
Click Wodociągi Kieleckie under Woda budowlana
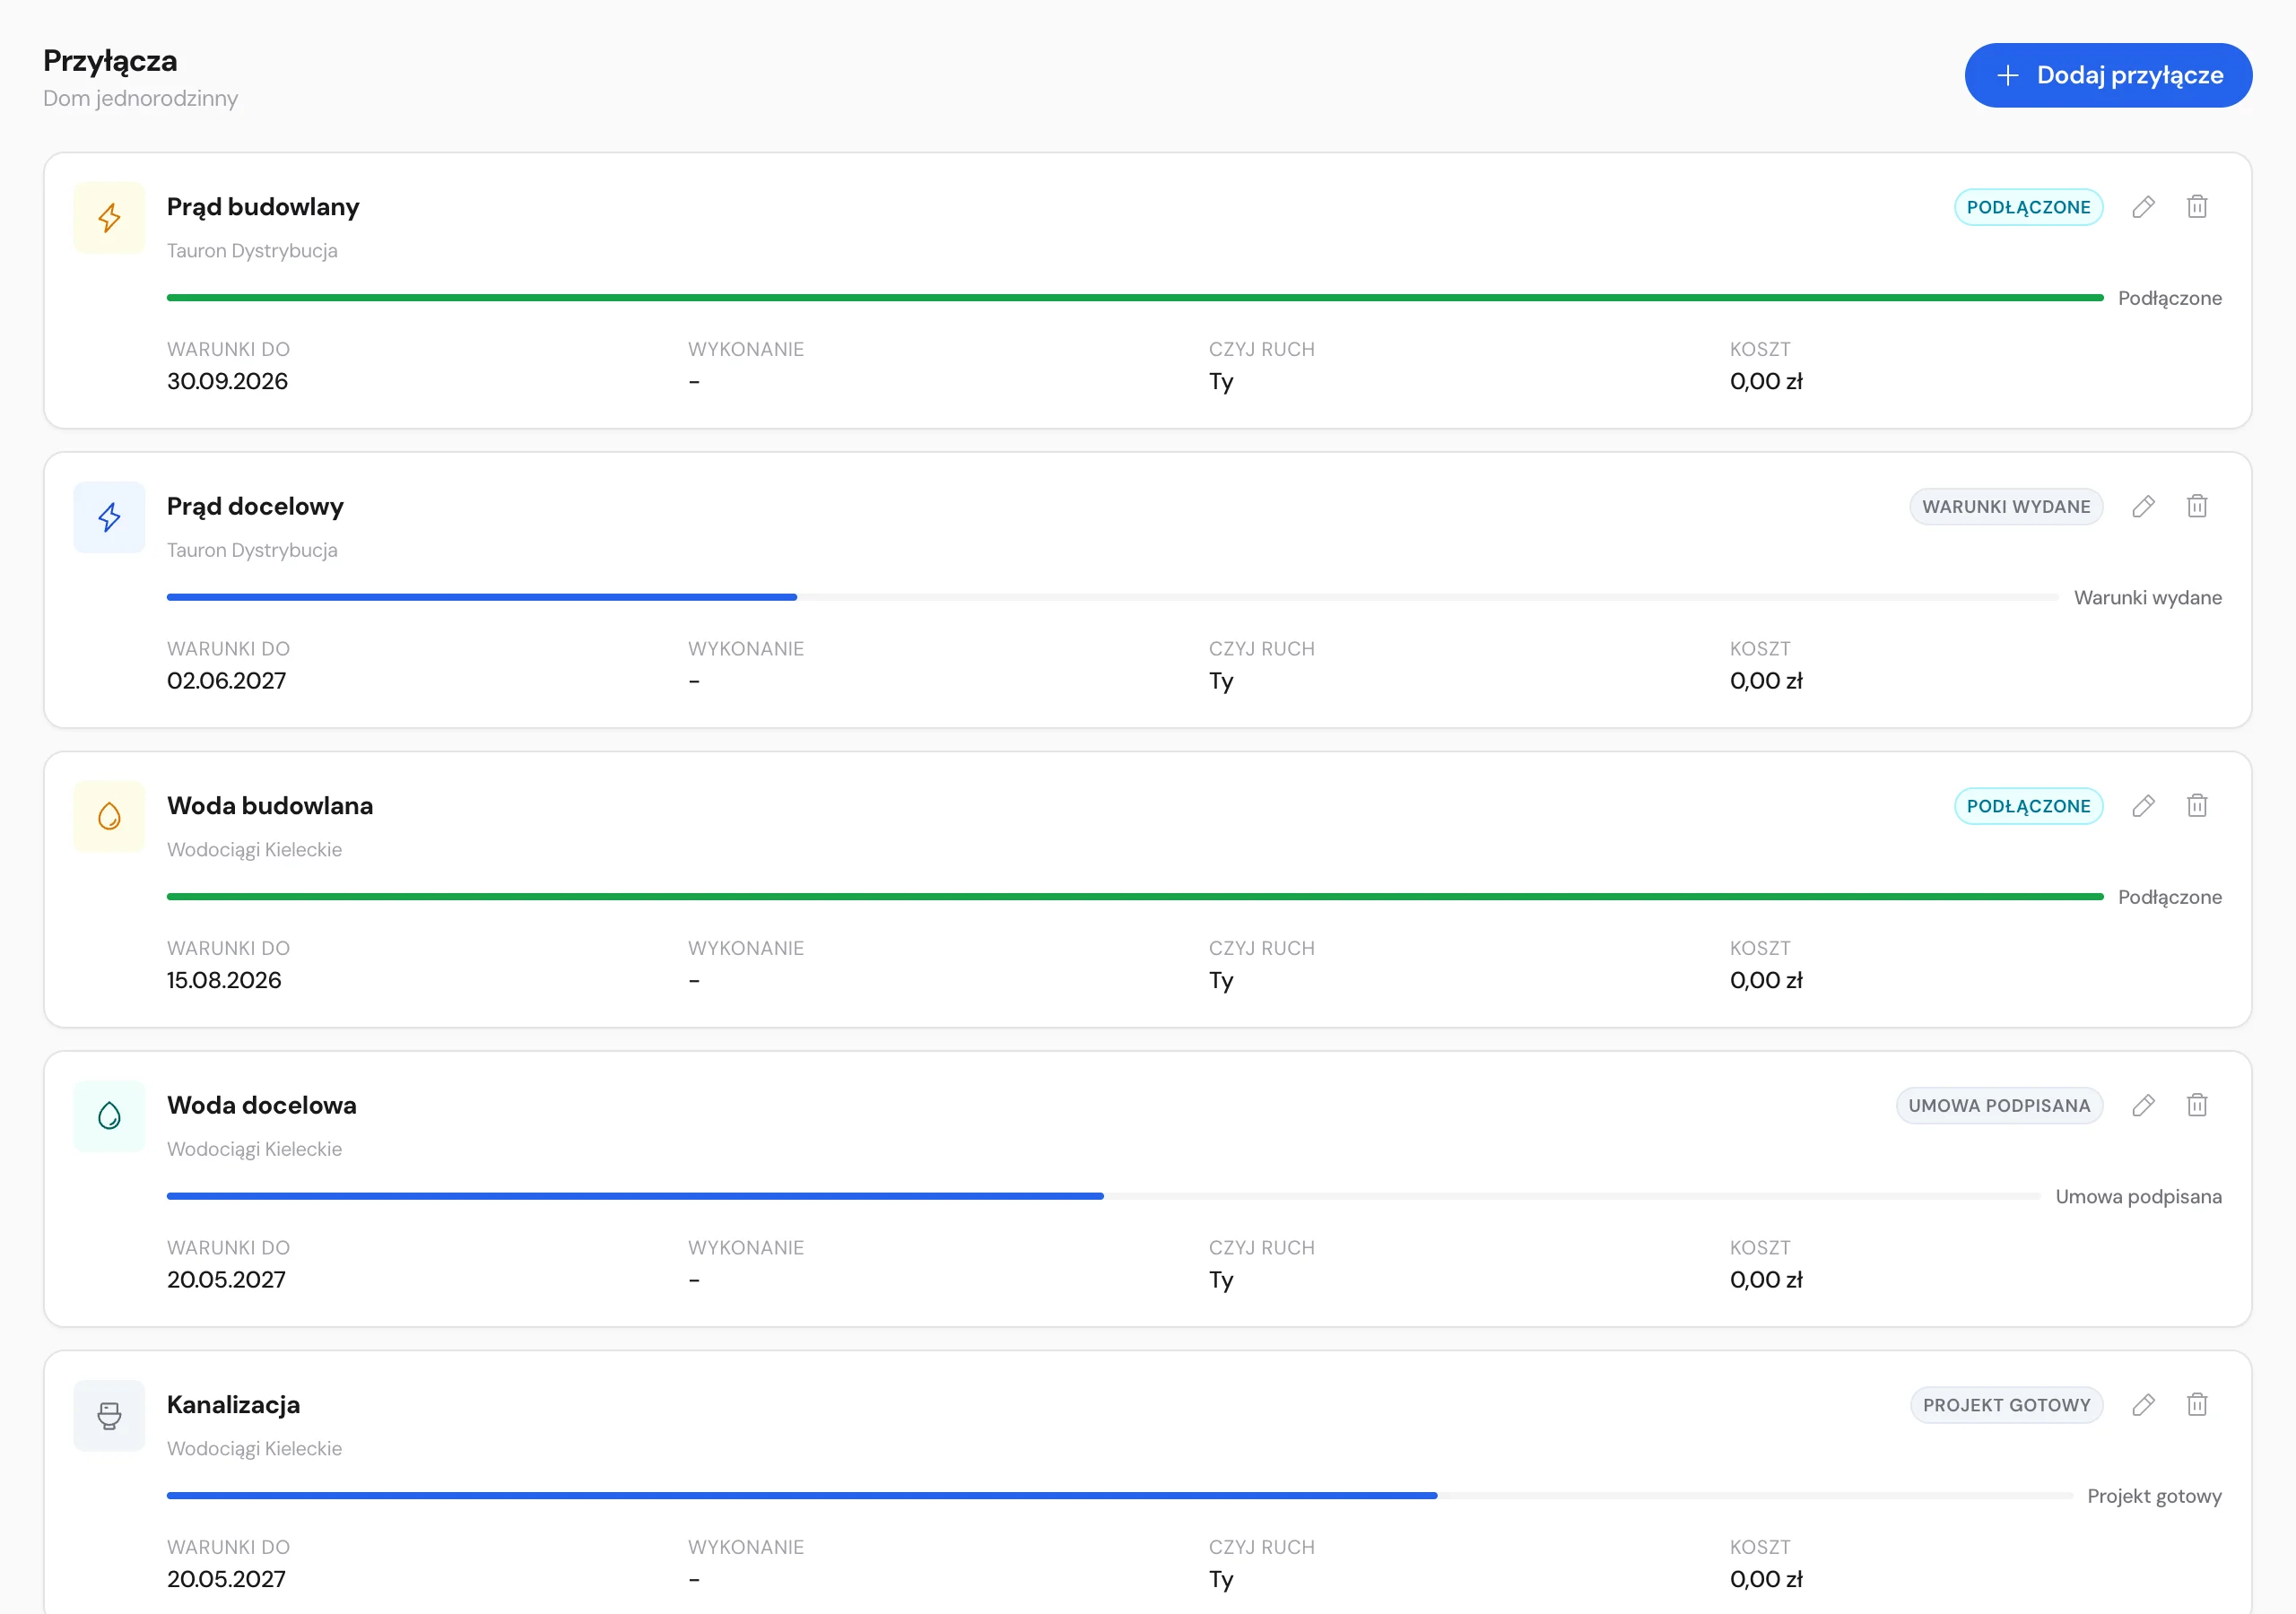(x=254, y=850)
